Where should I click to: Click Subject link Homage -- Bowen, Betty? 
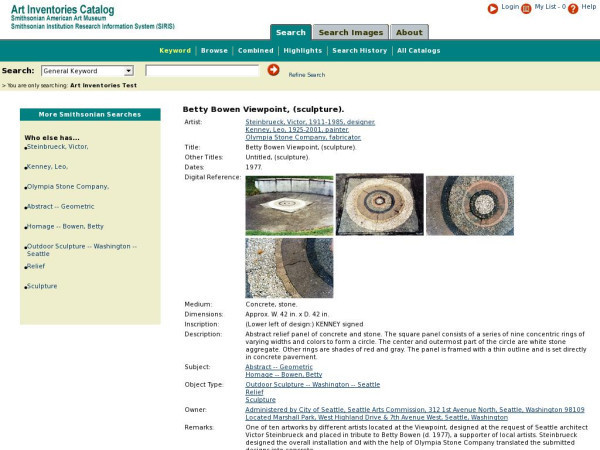point(284,374)
